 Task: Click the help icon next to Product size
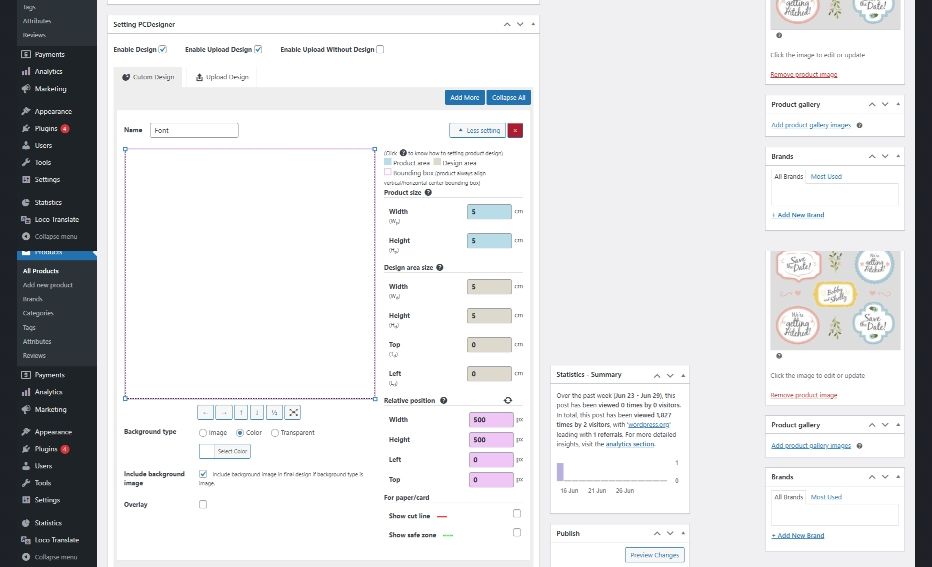428,192
